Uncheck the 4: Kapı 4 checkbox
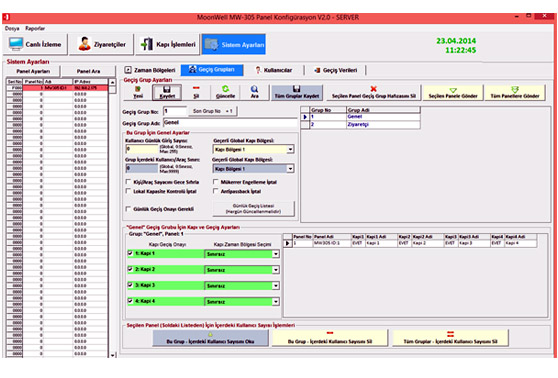Screen dimensions: 558x378 point(130,301)
